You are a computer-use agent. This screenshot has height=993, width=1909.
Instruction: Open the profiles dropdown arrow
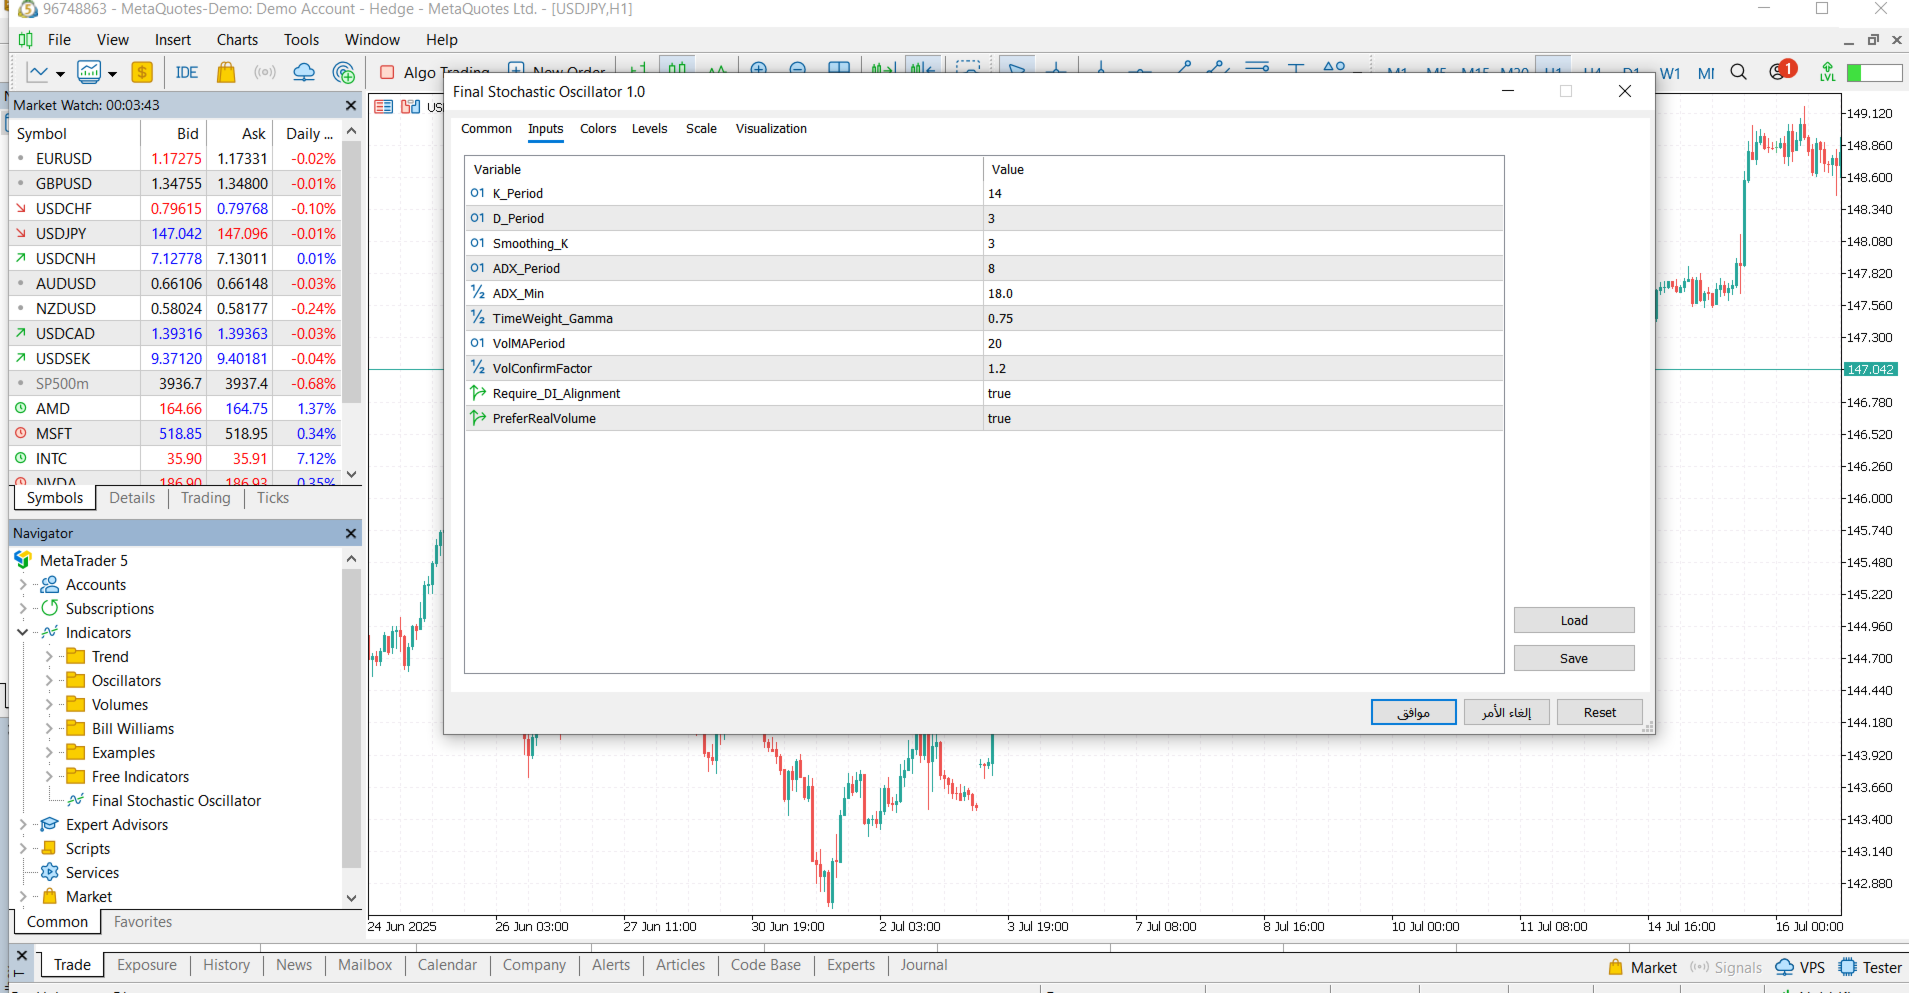point(112,73)
